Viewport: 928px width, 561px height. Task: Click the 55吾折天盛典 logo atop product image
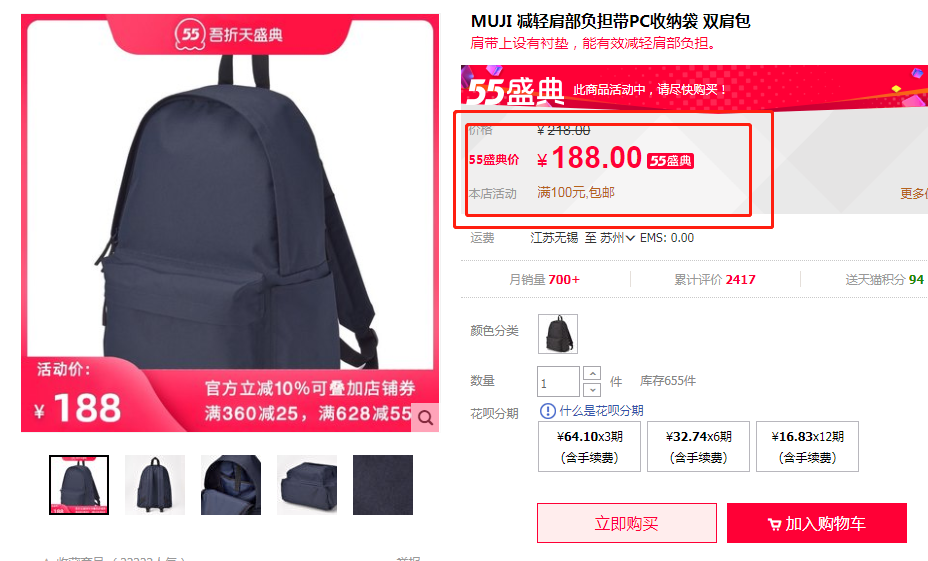(x=229, y=34)
